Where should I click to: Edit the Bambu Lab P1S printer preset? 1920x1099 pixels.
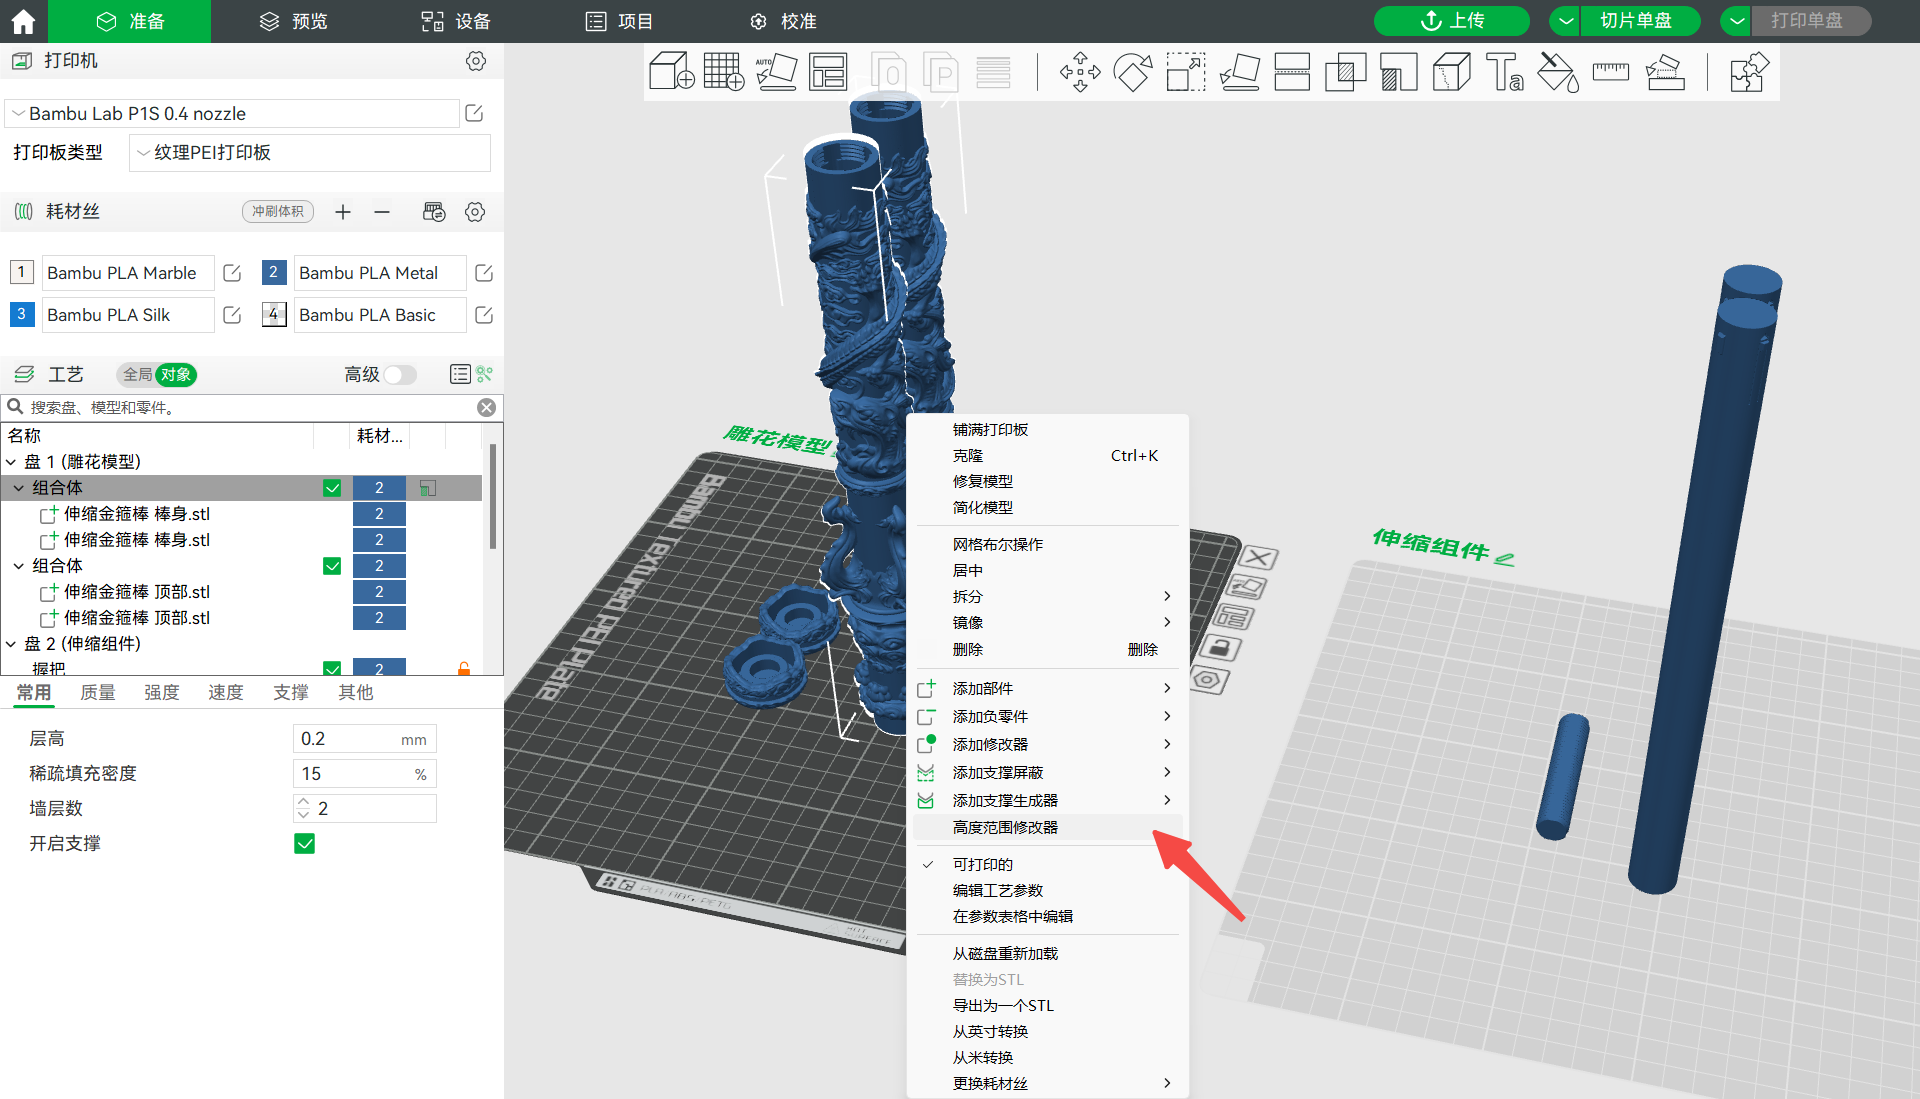tap(475, 113)
